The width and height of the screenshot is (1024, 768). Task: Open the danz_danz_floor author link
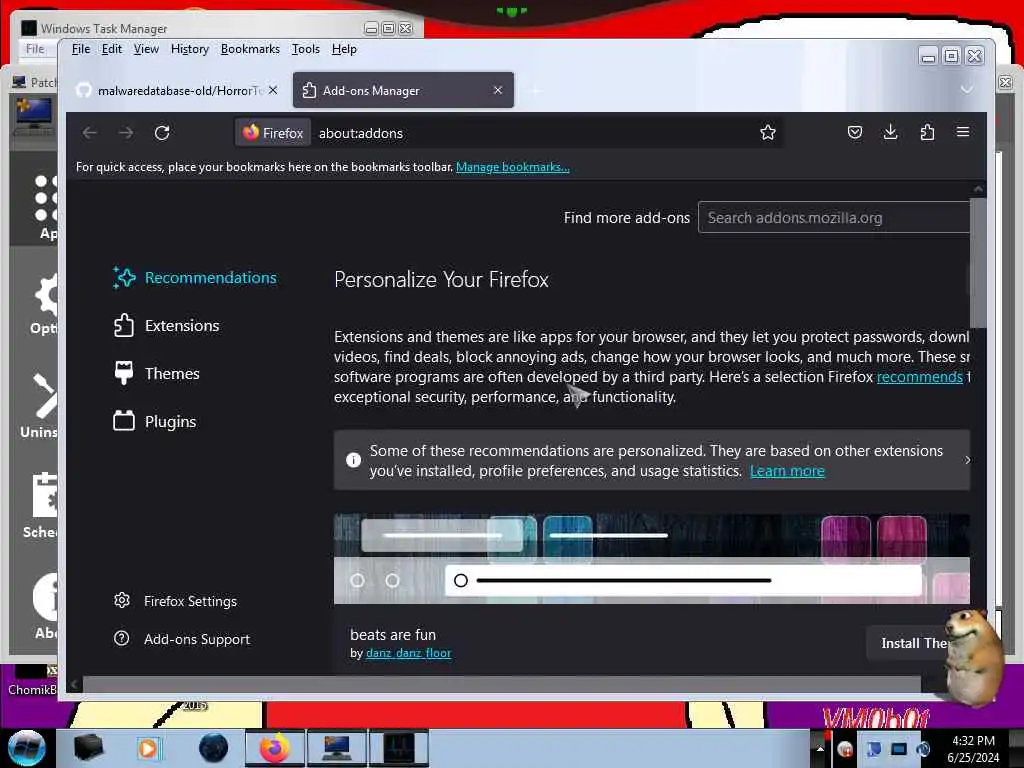click(x=408, y=653)
